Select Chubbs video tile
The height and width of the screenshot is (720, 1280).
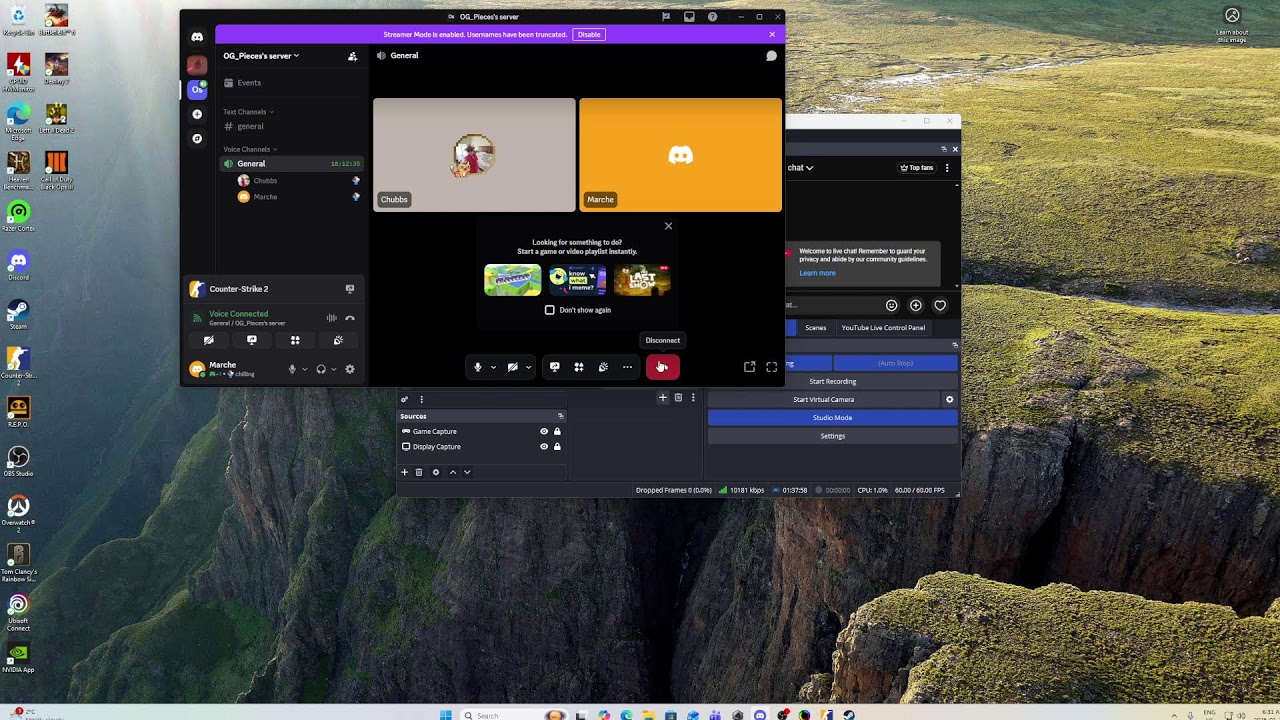474,155
